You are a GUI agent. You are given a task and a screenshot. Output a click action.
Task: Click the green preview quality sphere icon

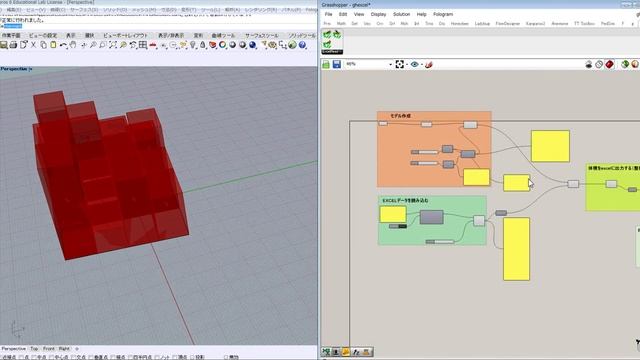point(624,64)
